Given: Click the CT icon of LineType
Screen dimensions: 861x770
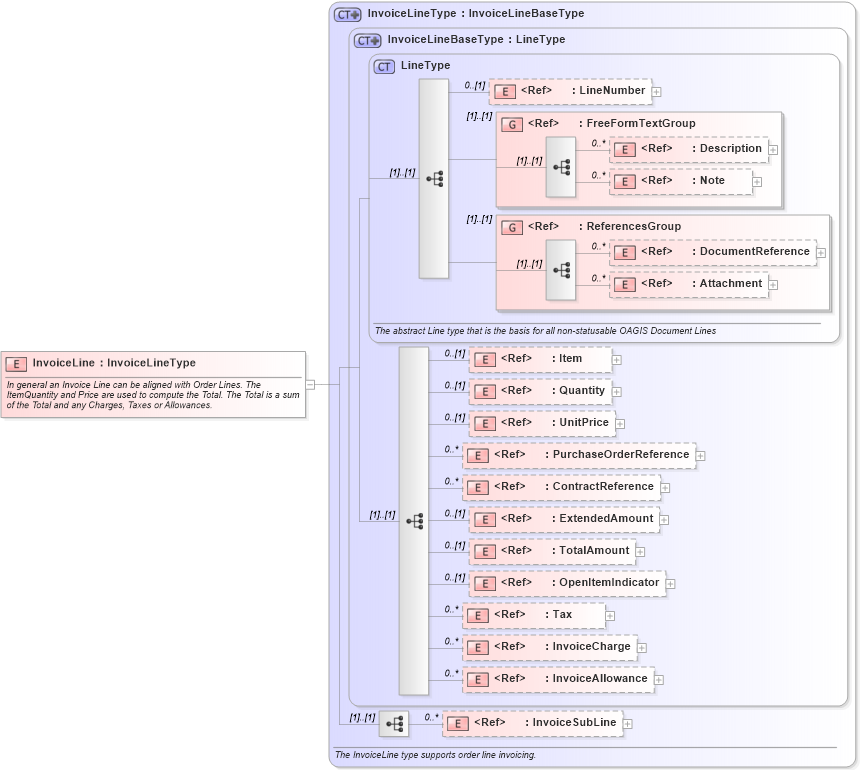Looking at the screenshot, I should click(383, 65).
